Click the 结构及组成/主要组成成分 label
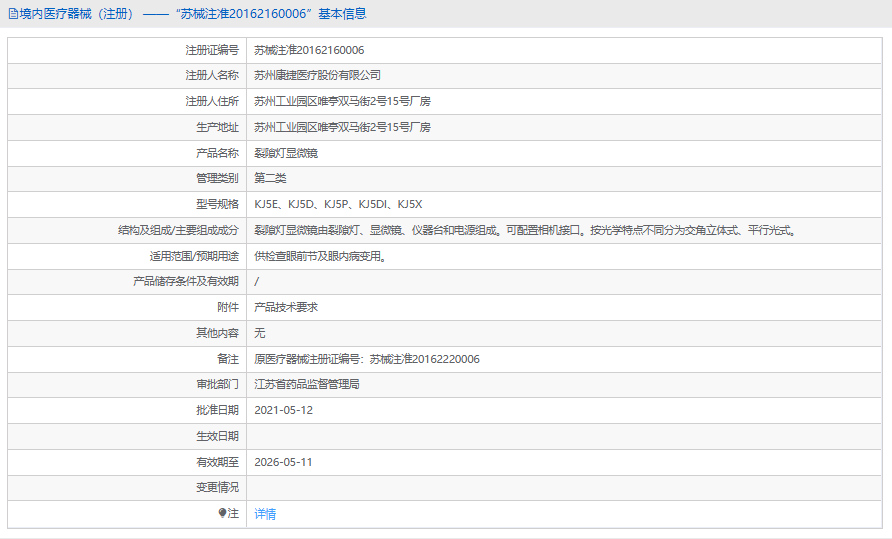 click(x=179, y=231)
